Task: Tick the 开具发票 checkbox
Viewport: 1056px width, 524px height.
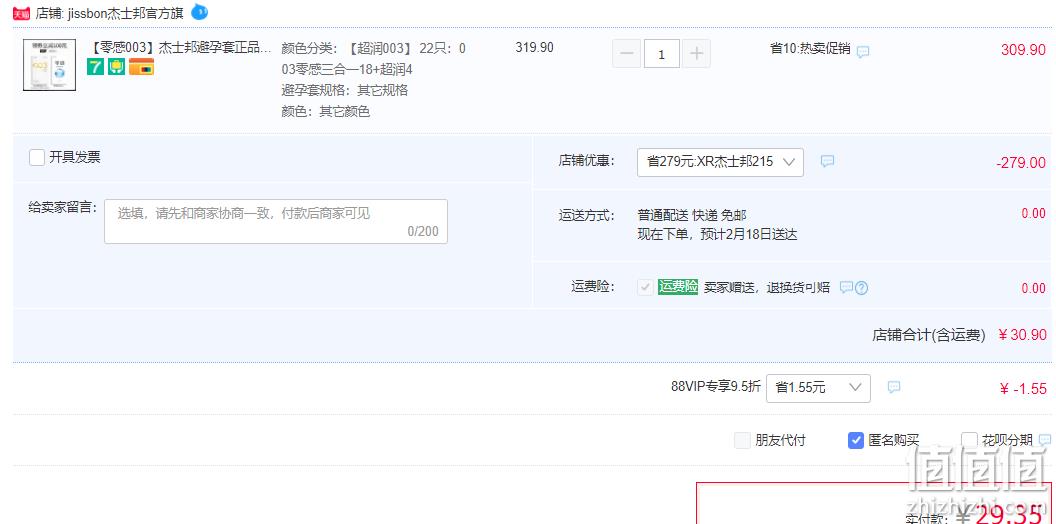Action: (37, 158)
